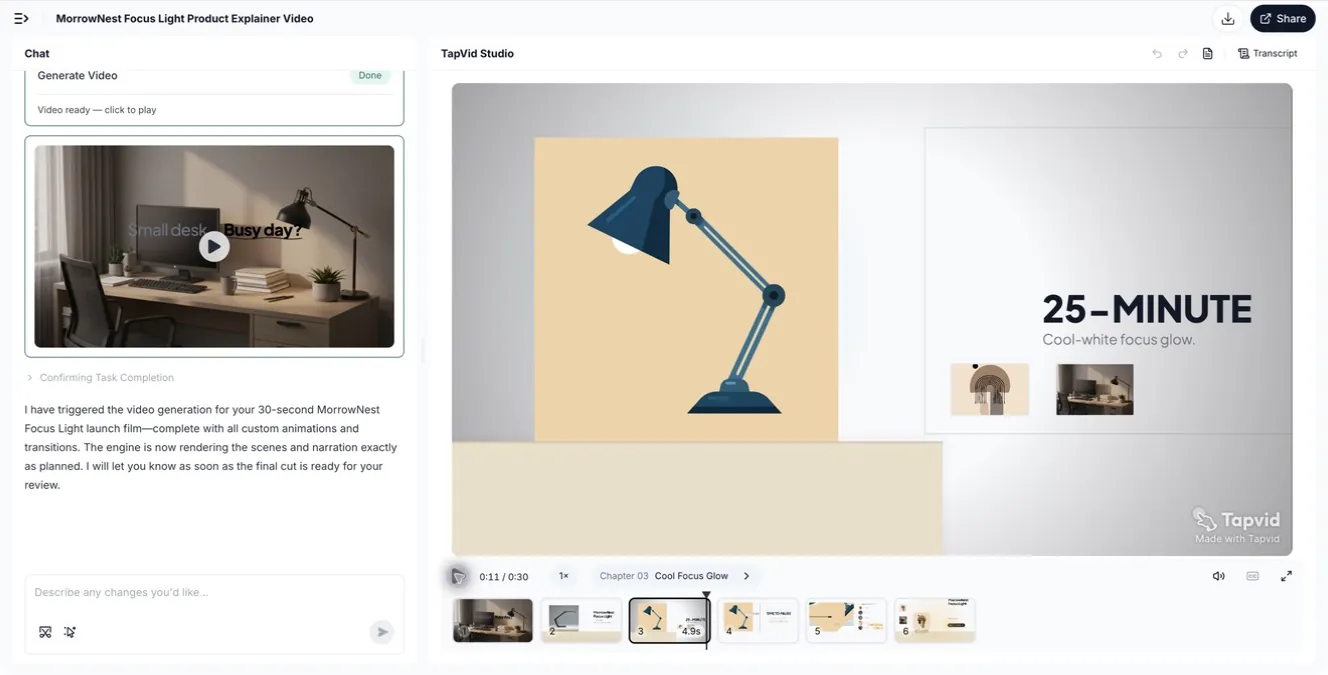Toggle closed captions

(1252, 576)
